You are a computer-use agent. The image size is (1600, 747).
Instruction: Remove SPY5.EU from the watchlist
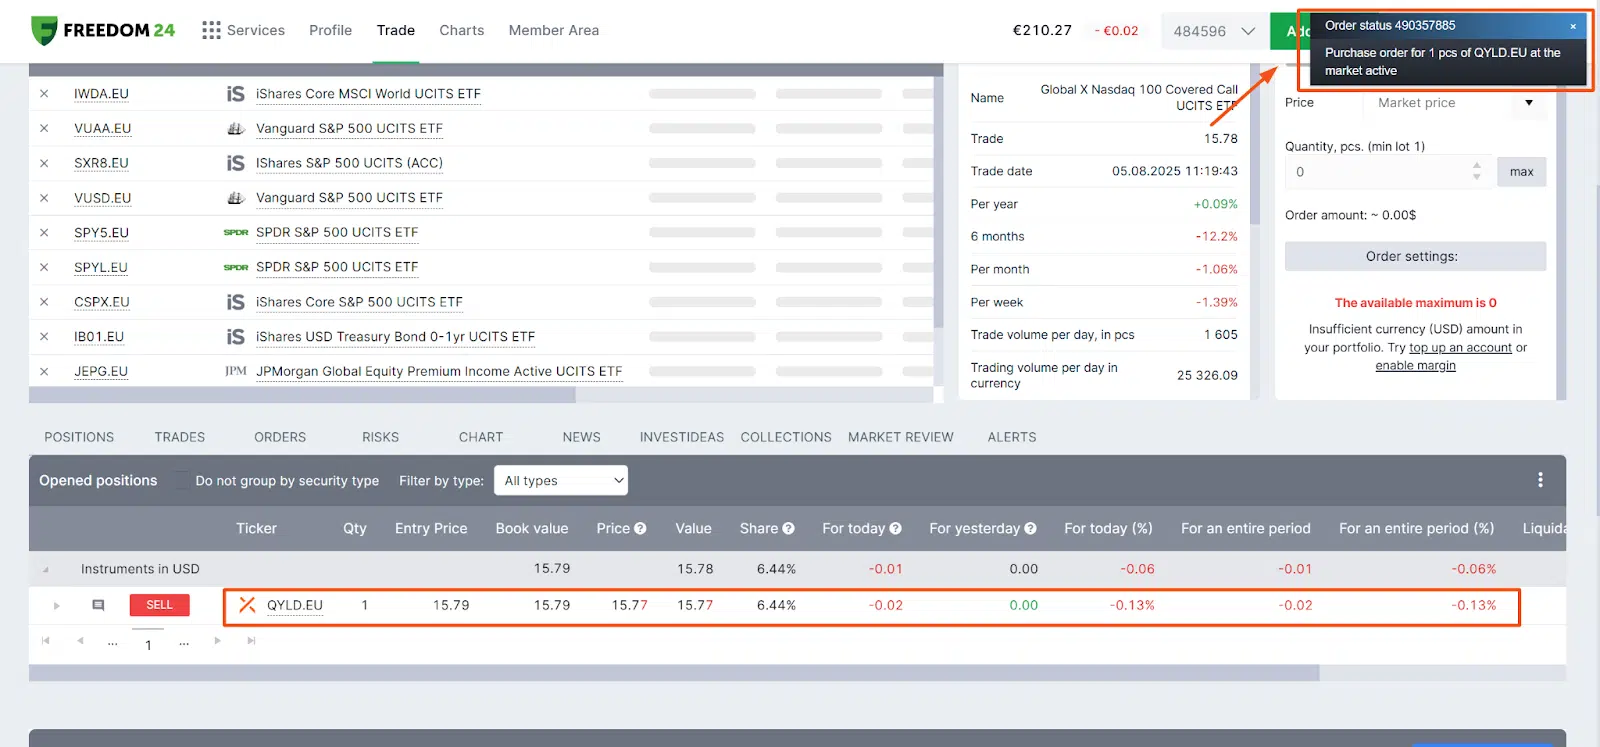click(x=44, y=232)
